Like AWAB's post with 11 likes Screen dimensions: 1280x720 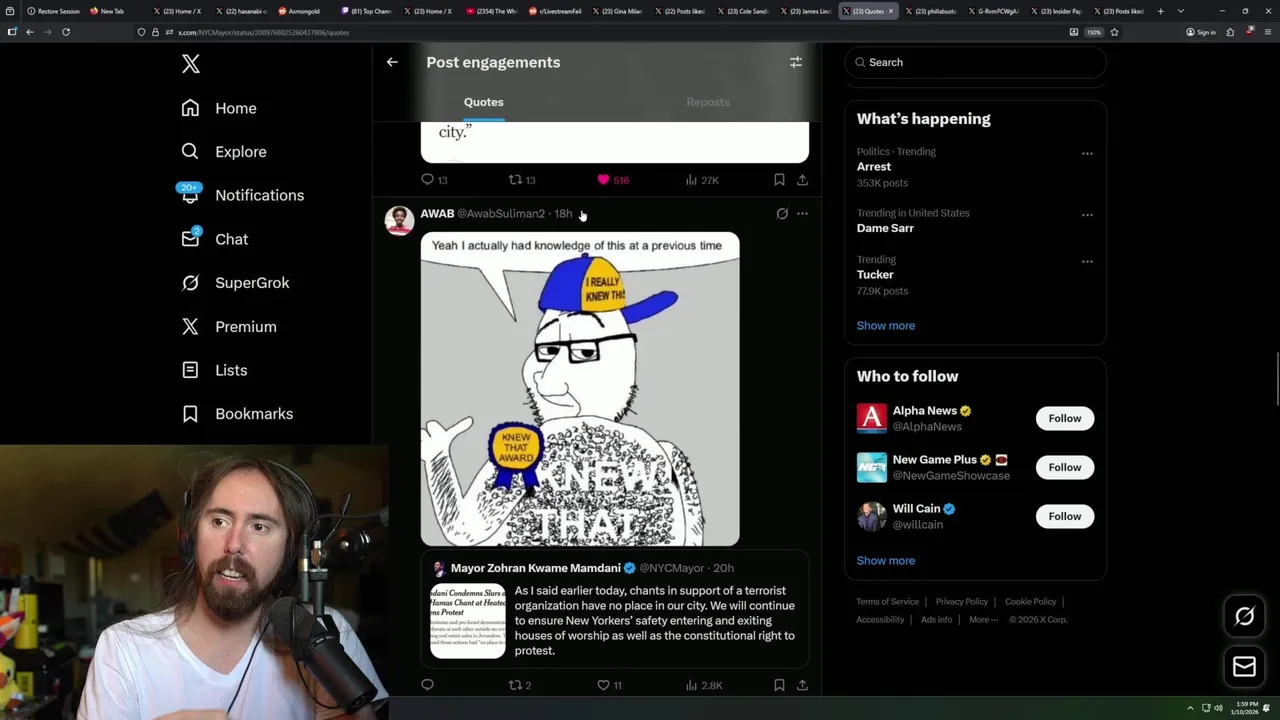pyautogui.click(x=609, y=685)
